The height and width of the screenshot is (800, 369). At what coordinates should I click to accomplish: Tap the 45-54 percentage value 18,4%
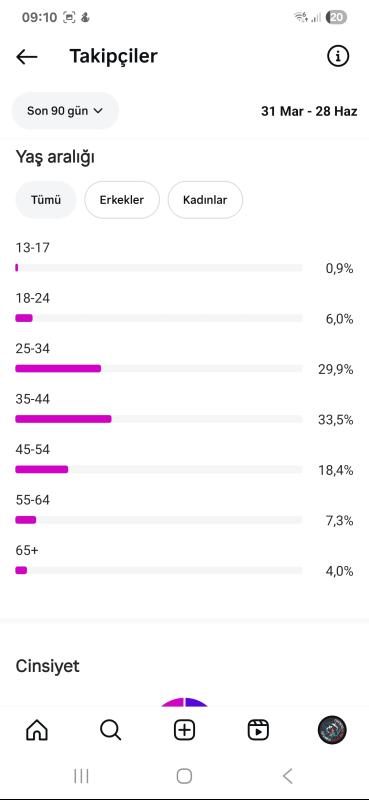pyautogui.click(x=336, y=470)
